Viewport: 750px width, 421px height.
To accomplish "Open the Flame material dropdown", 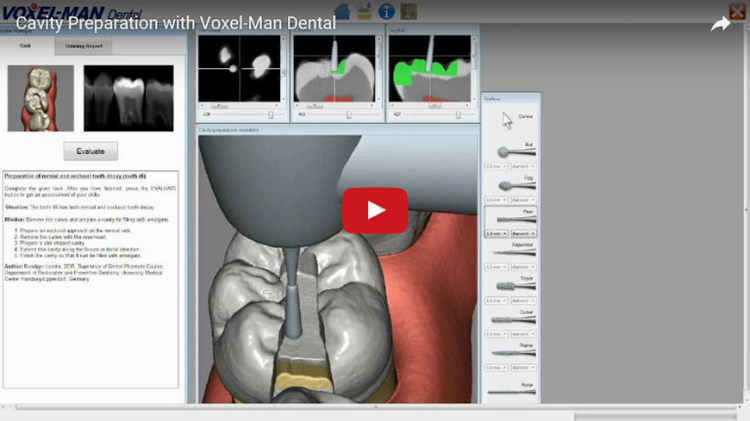I will coord(523,367).
